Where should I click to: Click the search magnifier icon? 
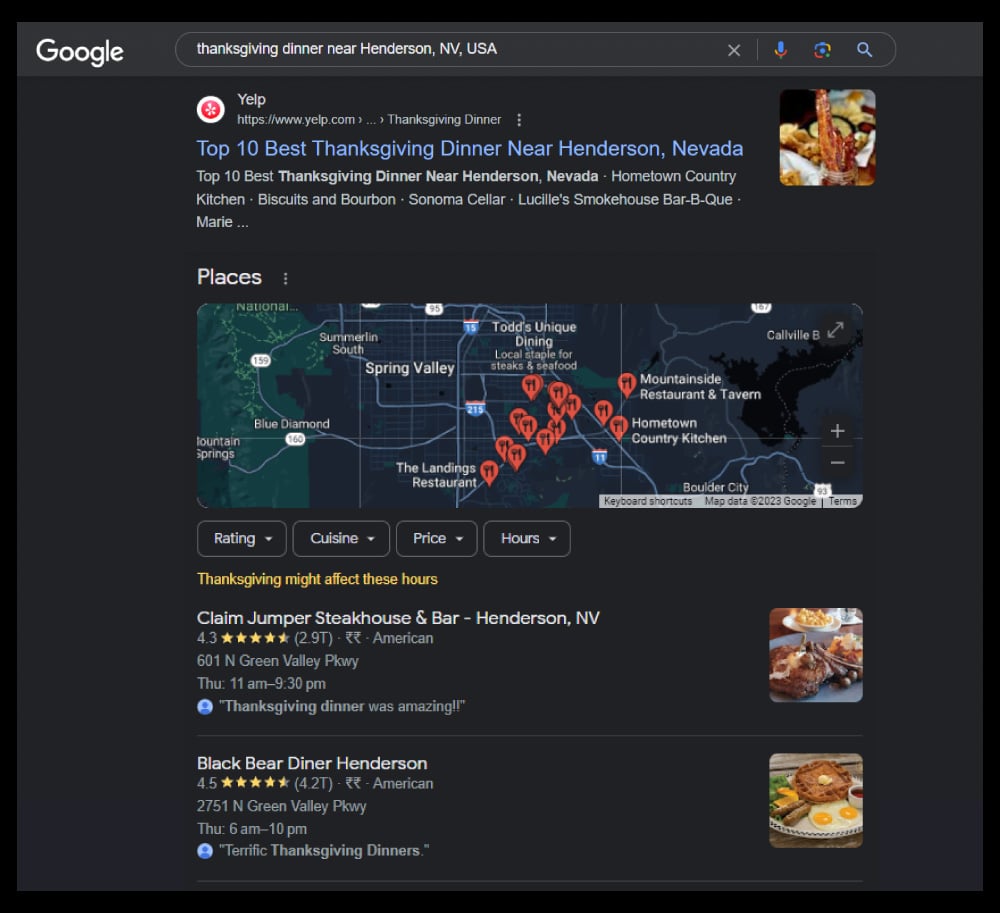864,48
